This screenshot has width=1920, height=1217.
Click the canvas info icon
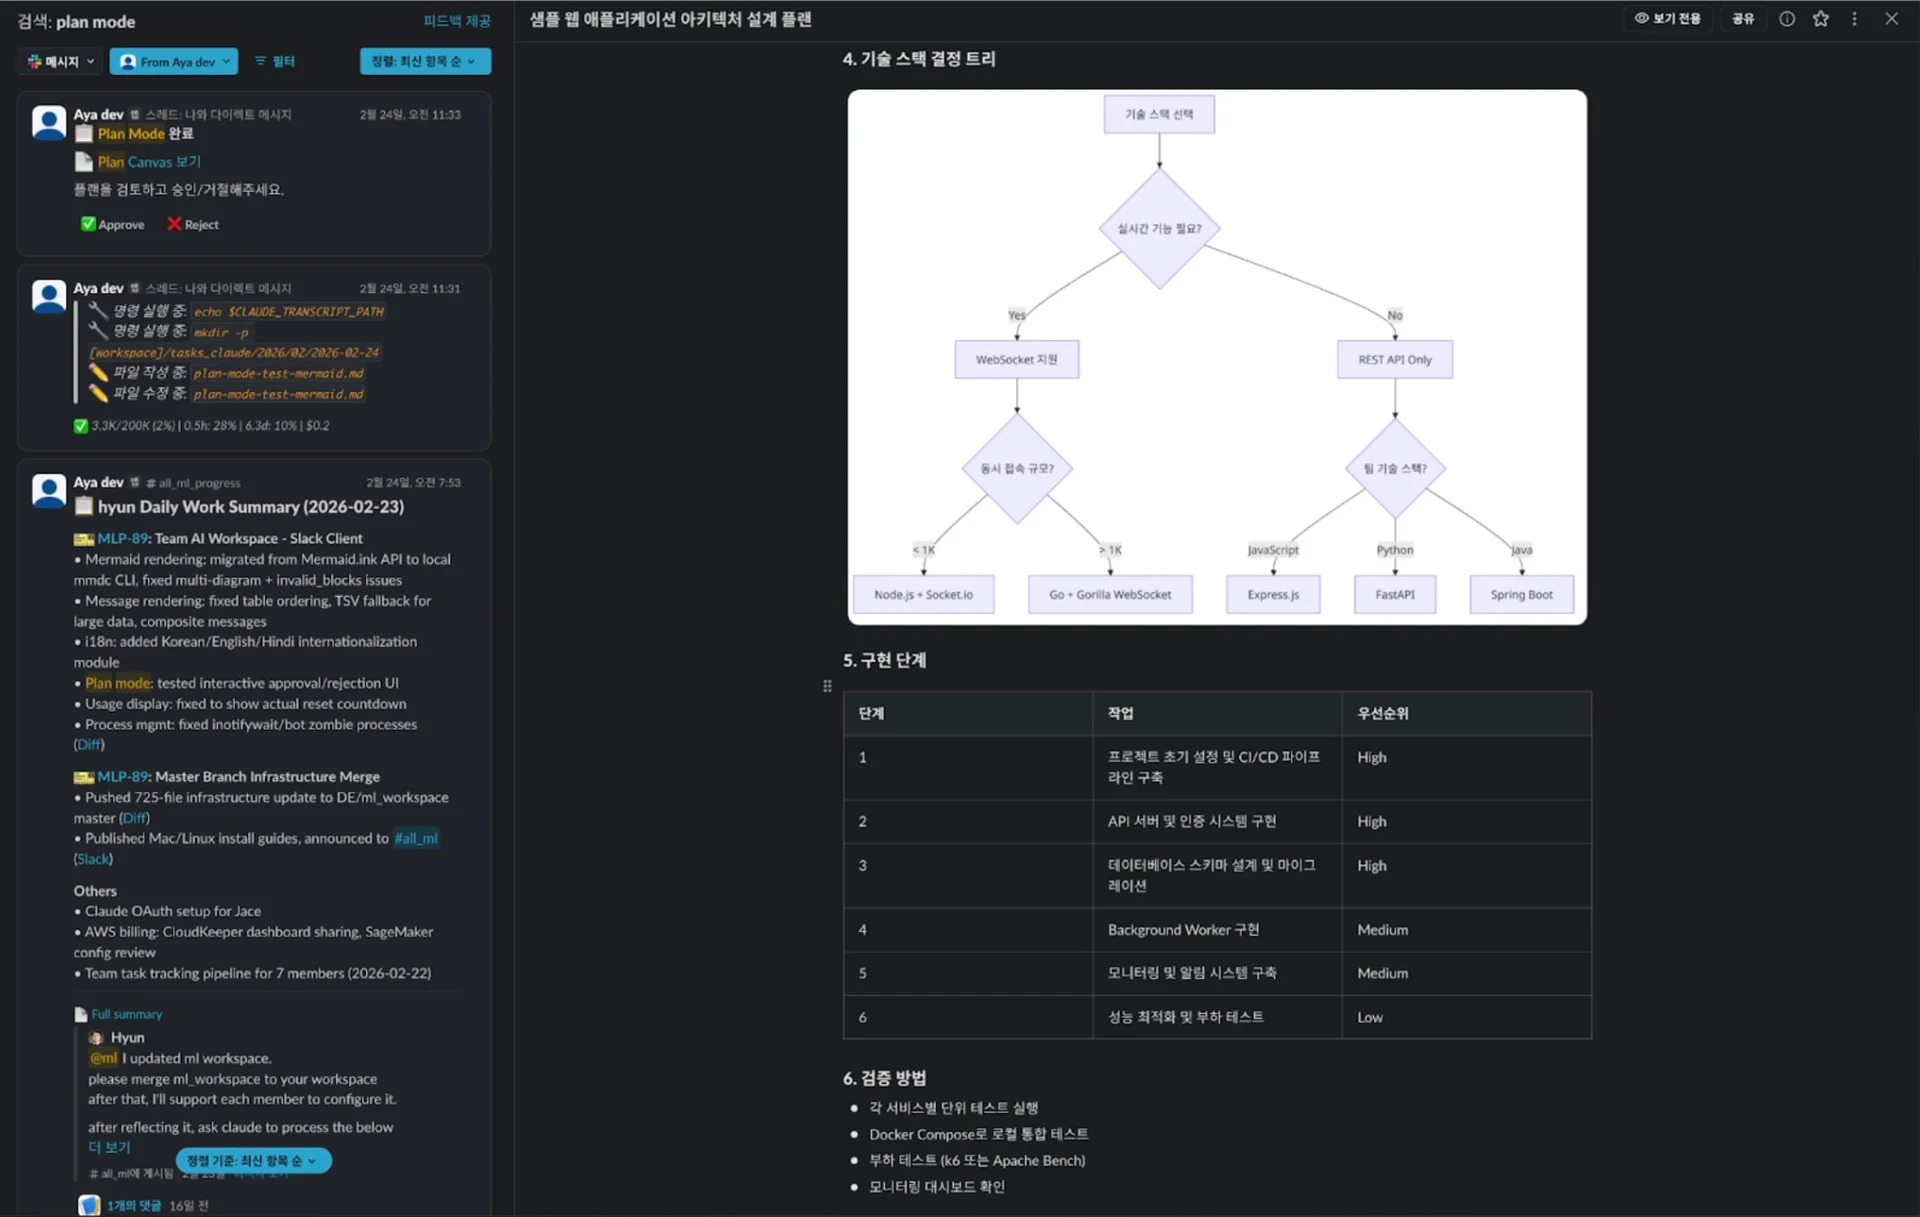click(x=1787, y=19)
